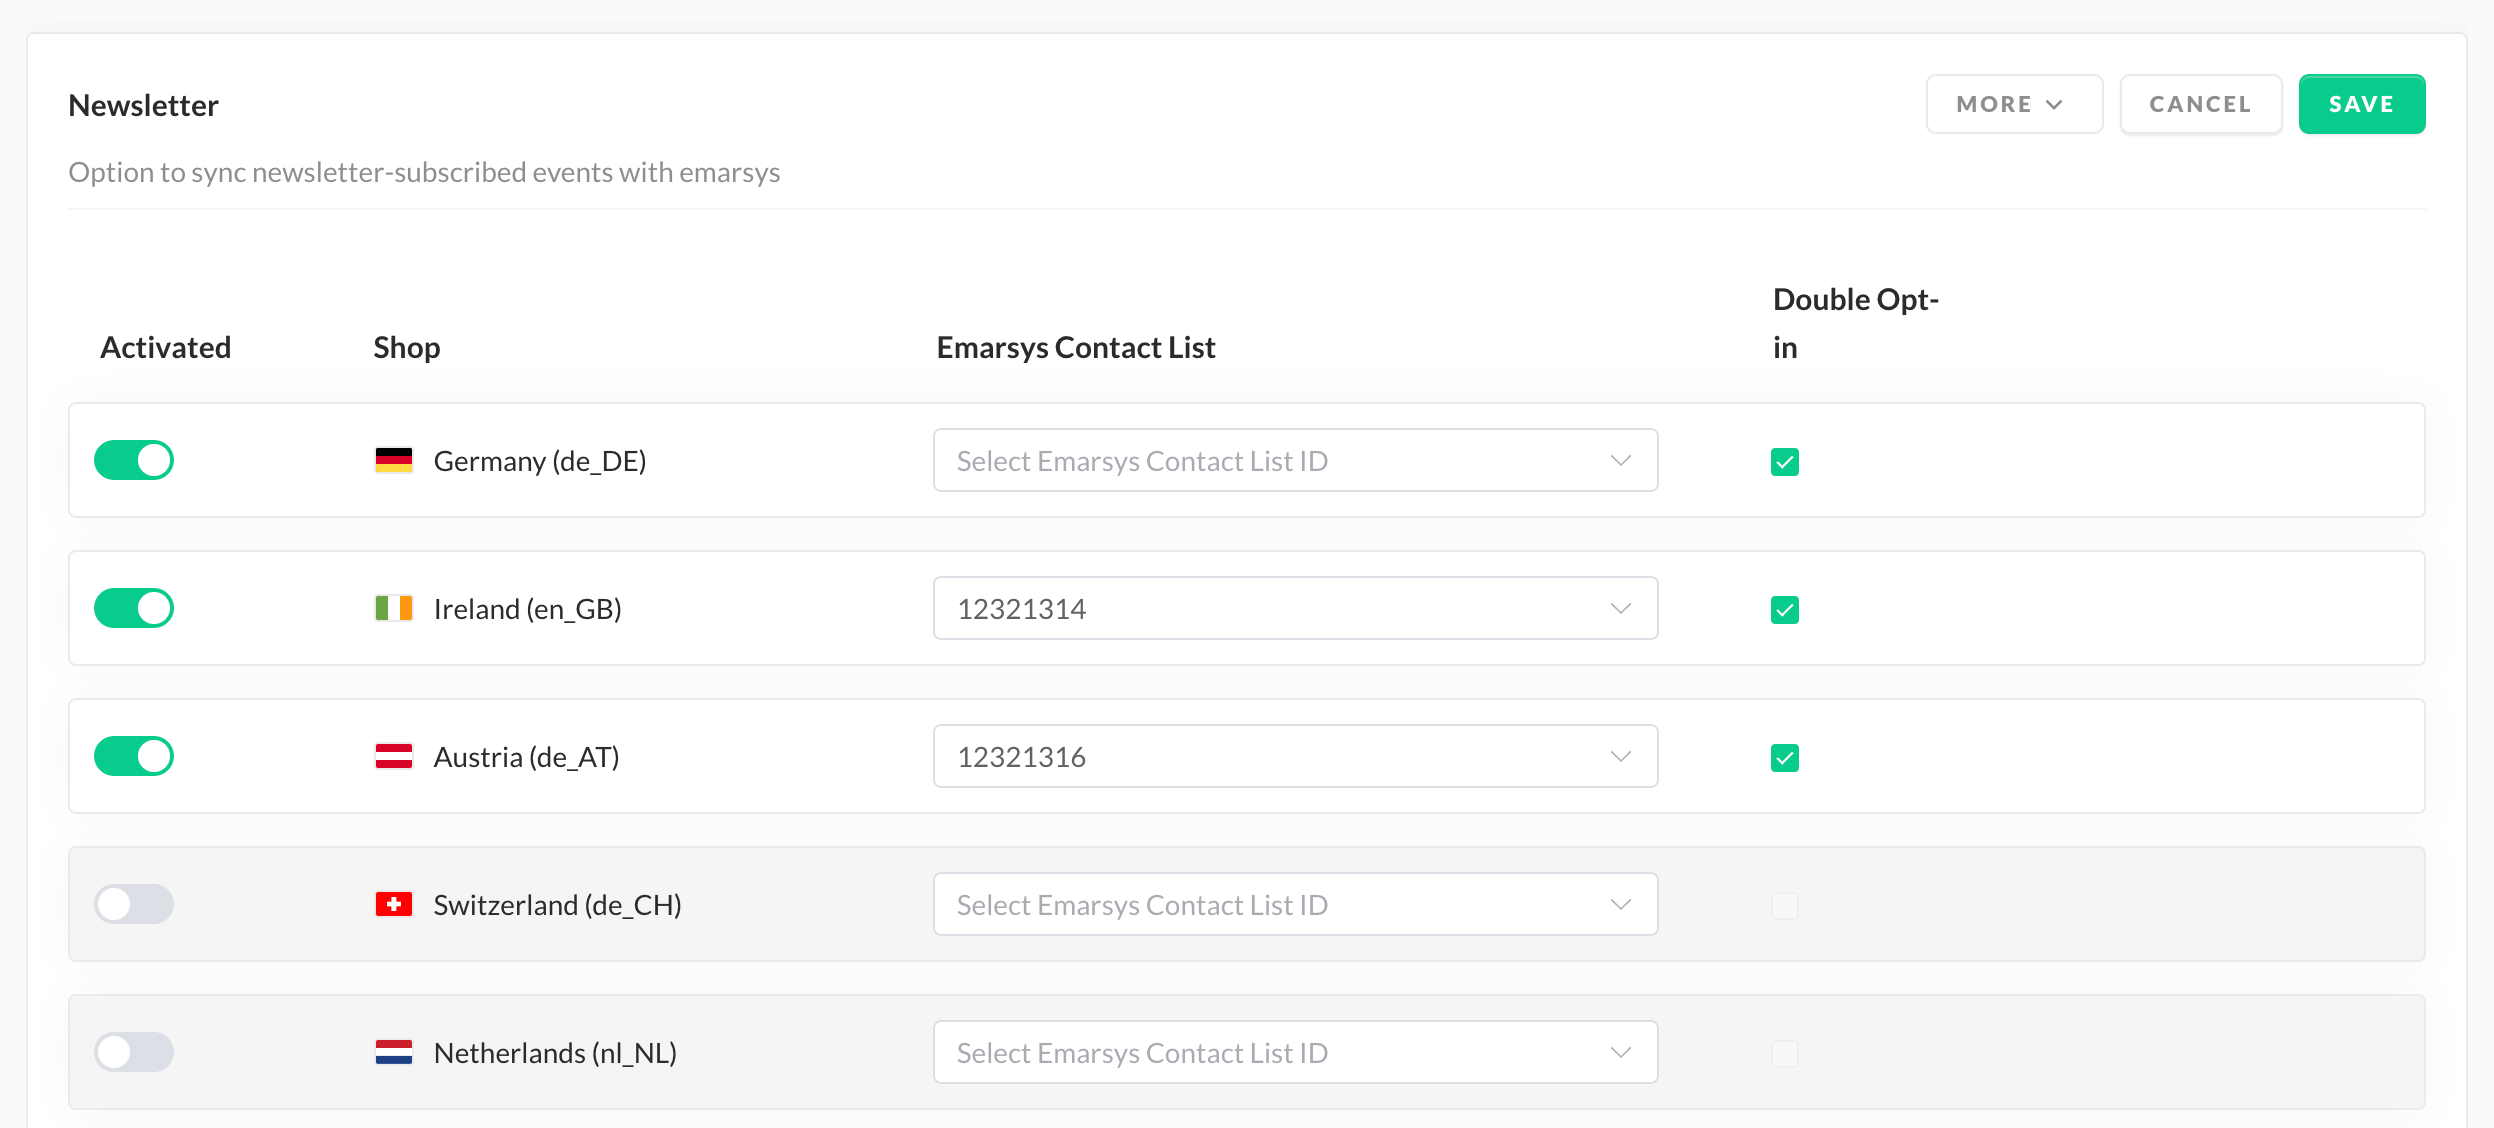This screenshot has width=2494, height=1128.
Task: Open Germany's Emarsys Contact List dropdown
Action: pos(1295,460)
